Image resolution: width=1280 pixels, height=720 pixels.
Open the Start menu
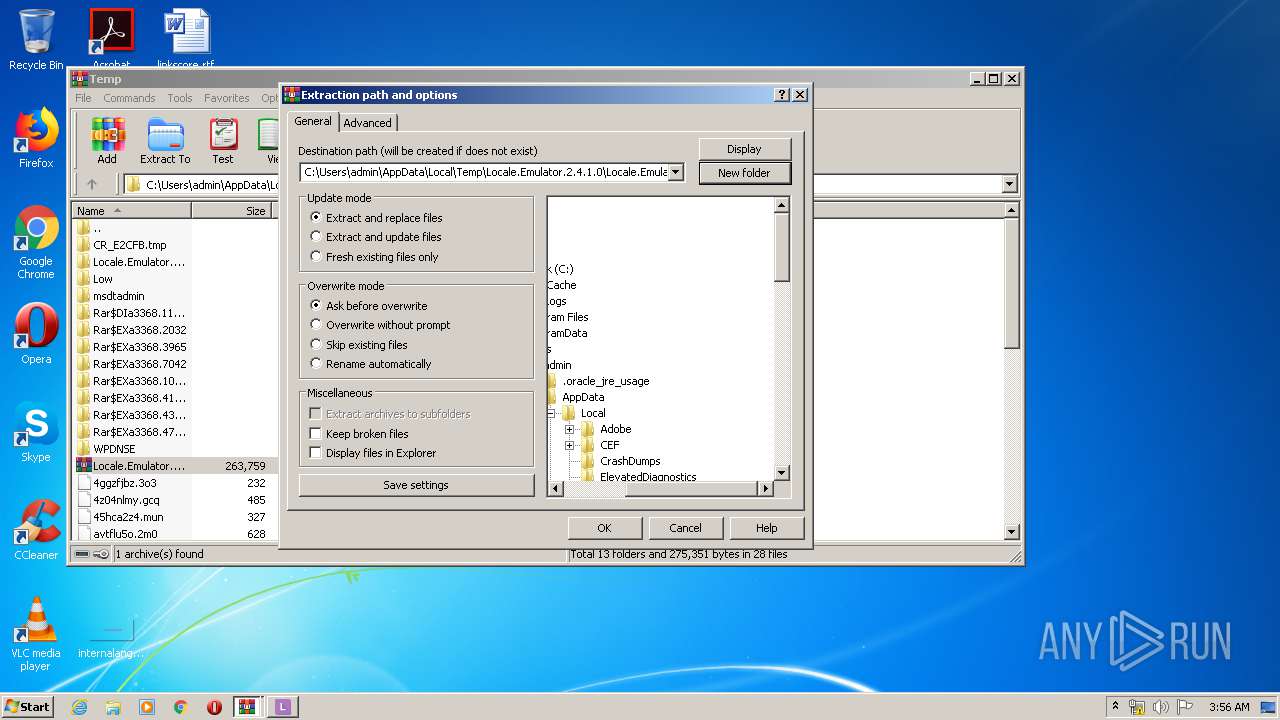pyautogui.click(x=28, y=707)
